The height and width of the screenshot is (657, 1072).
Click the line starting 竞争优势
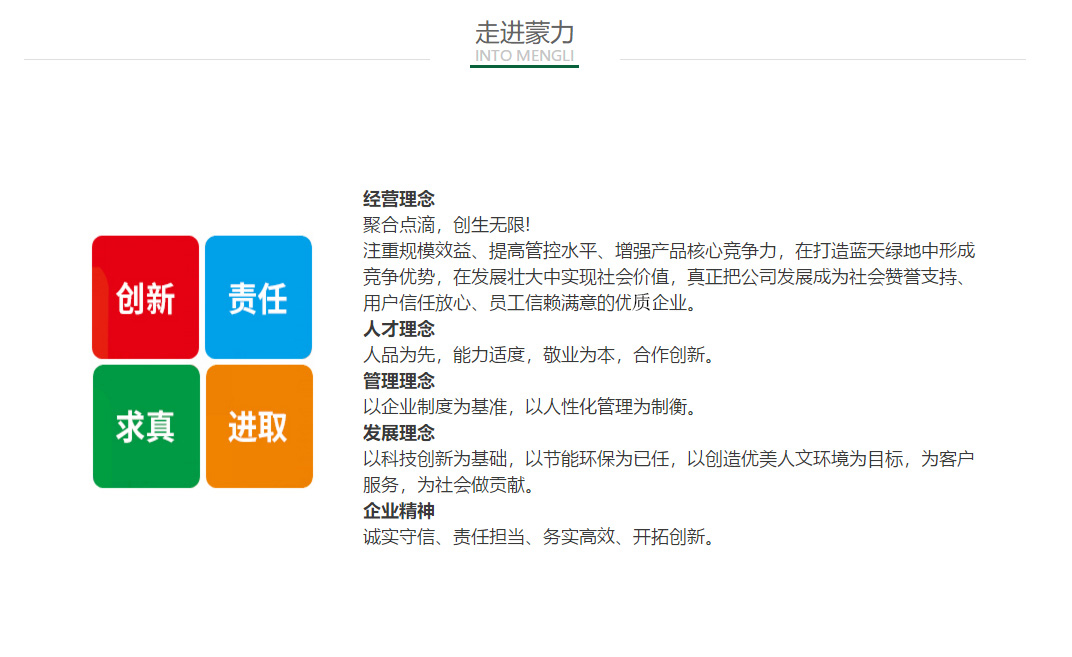point(665,277)
